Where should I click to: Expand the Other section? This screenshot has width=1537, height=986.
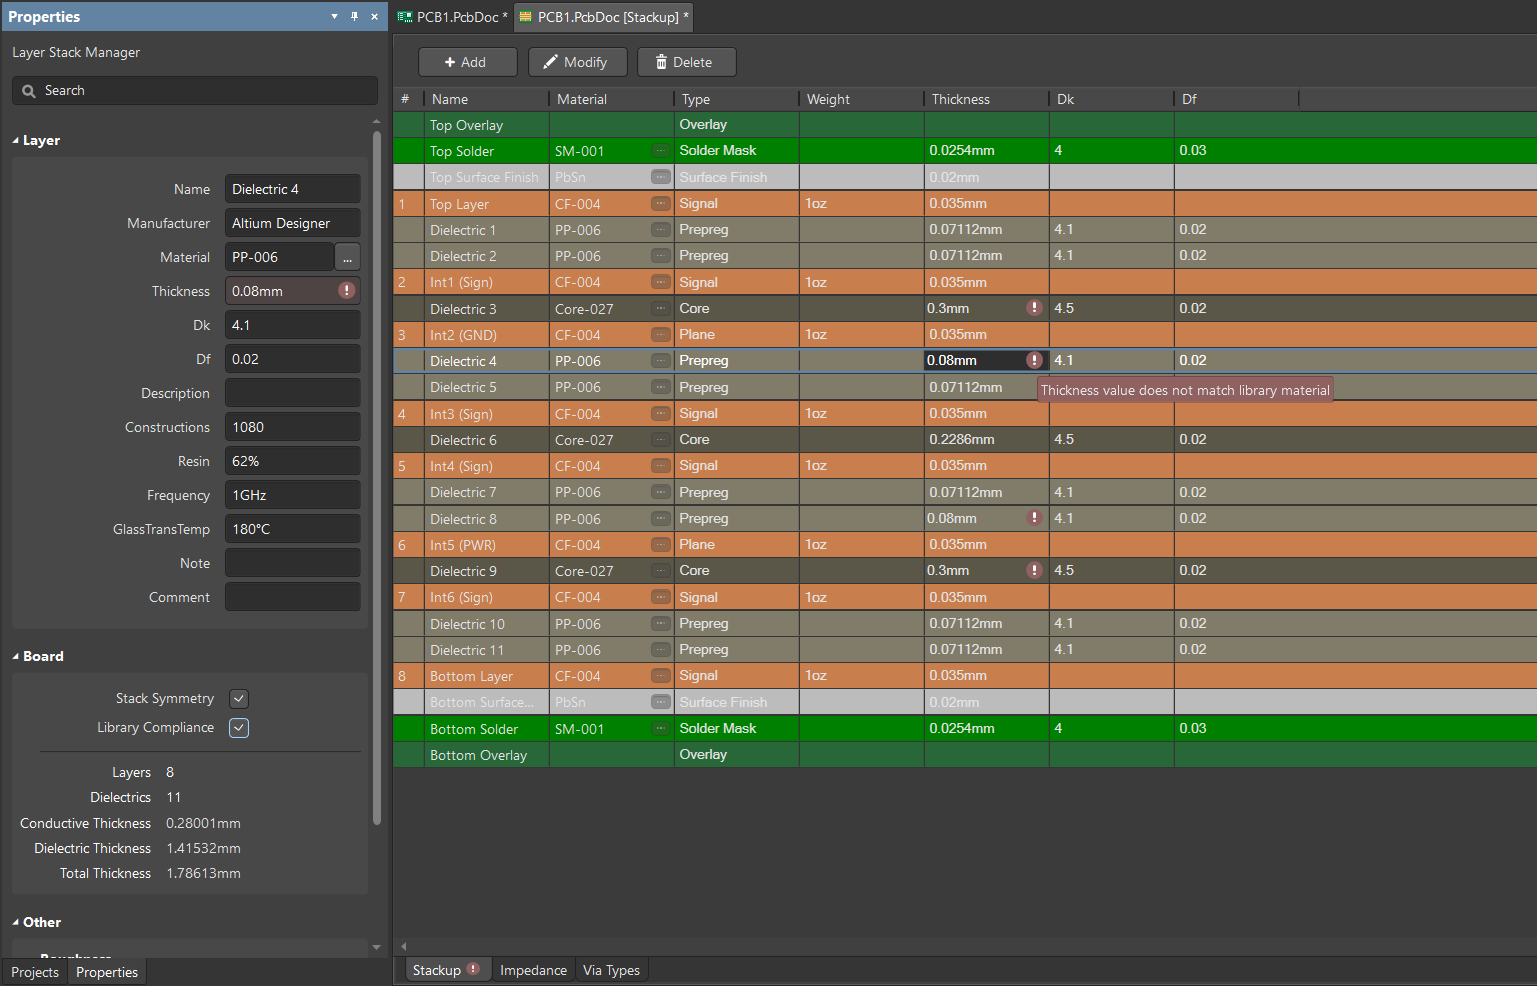click(x=16, y=921)
